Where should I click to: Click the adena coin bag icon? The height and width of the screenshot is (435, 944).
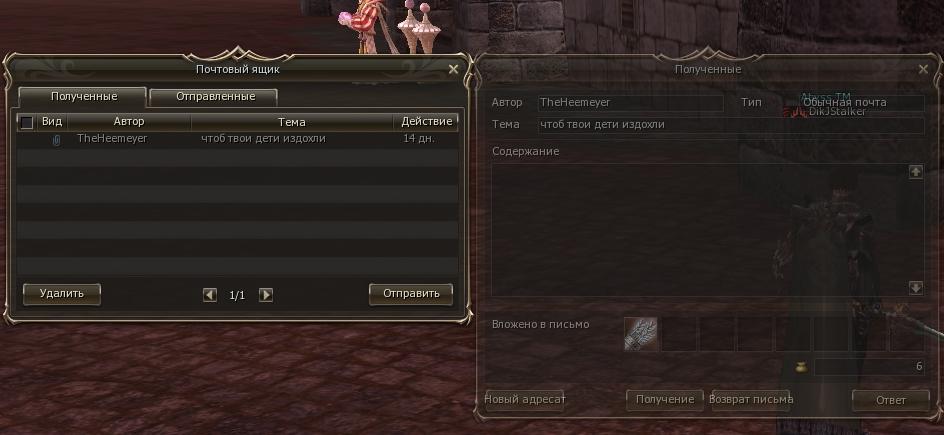[801, 366]
